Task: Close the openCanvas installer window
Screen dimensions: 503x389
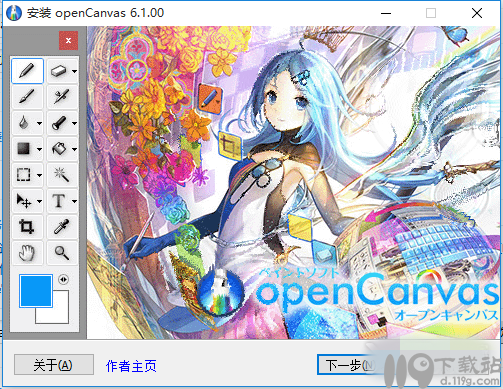Action: point(477,13)
